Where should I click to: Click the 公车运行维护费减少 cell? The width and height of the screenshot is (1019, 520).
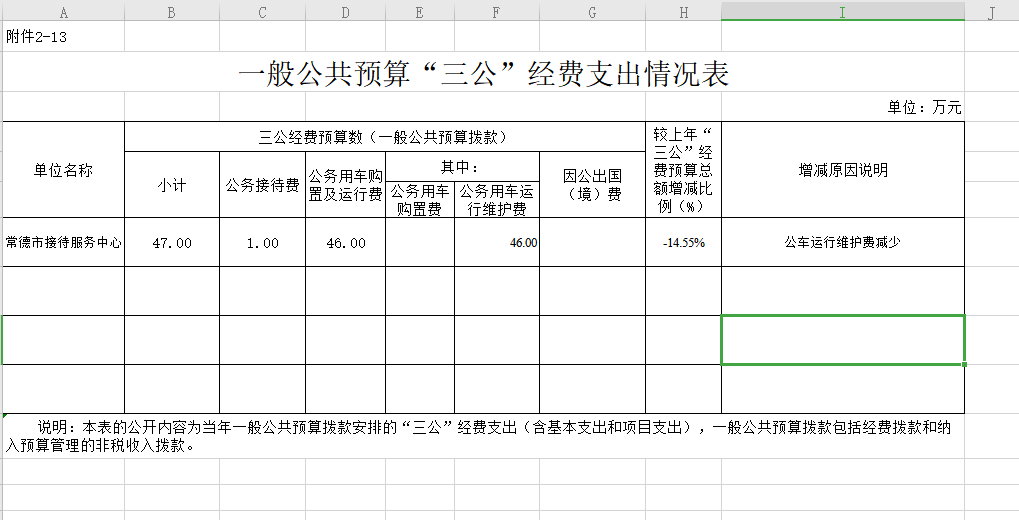point(842,242)
